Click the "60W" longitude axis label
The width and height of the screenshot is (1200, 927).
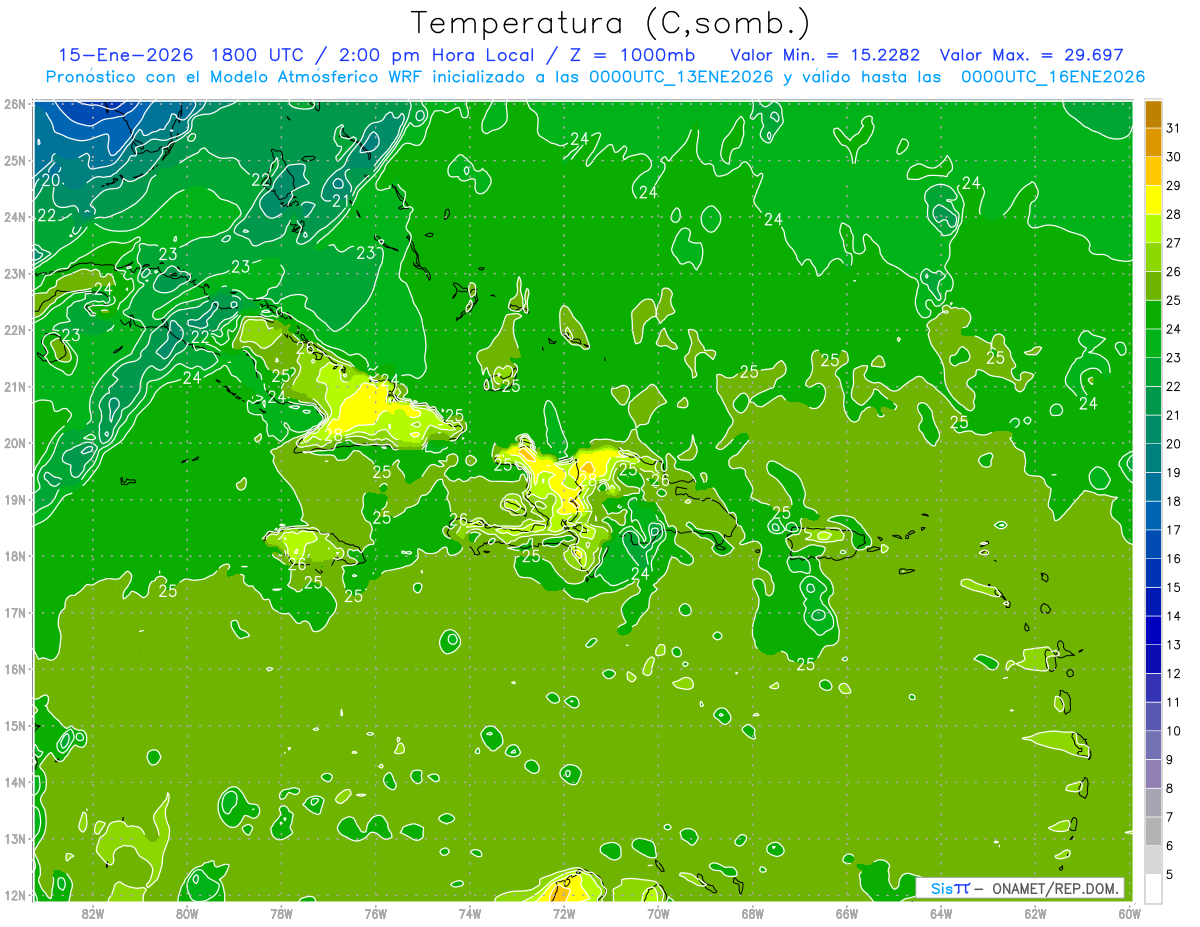click(1129, 913)
